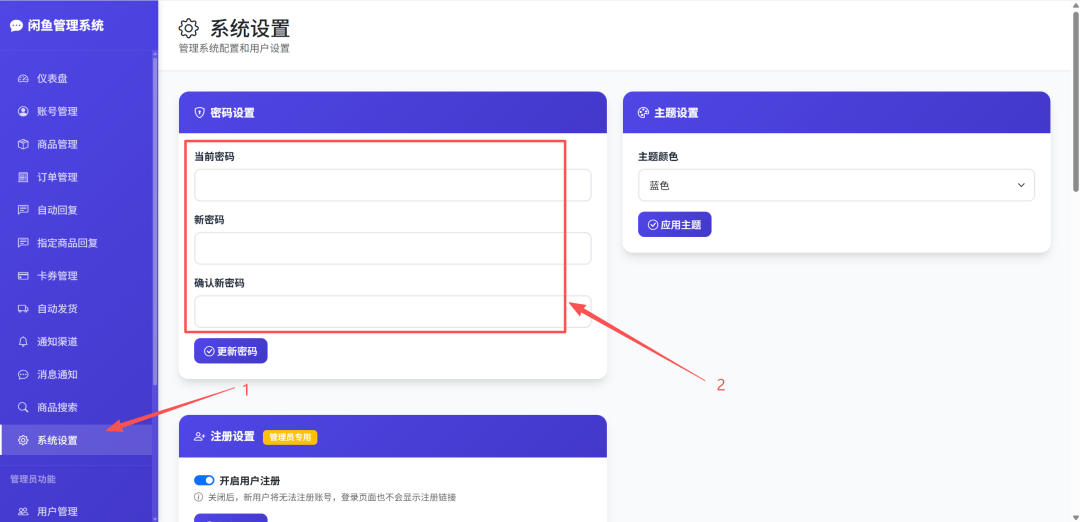Open 卡券管理 page
The height and width of the screenshot is (522, 1080).
tap(76, 276)
